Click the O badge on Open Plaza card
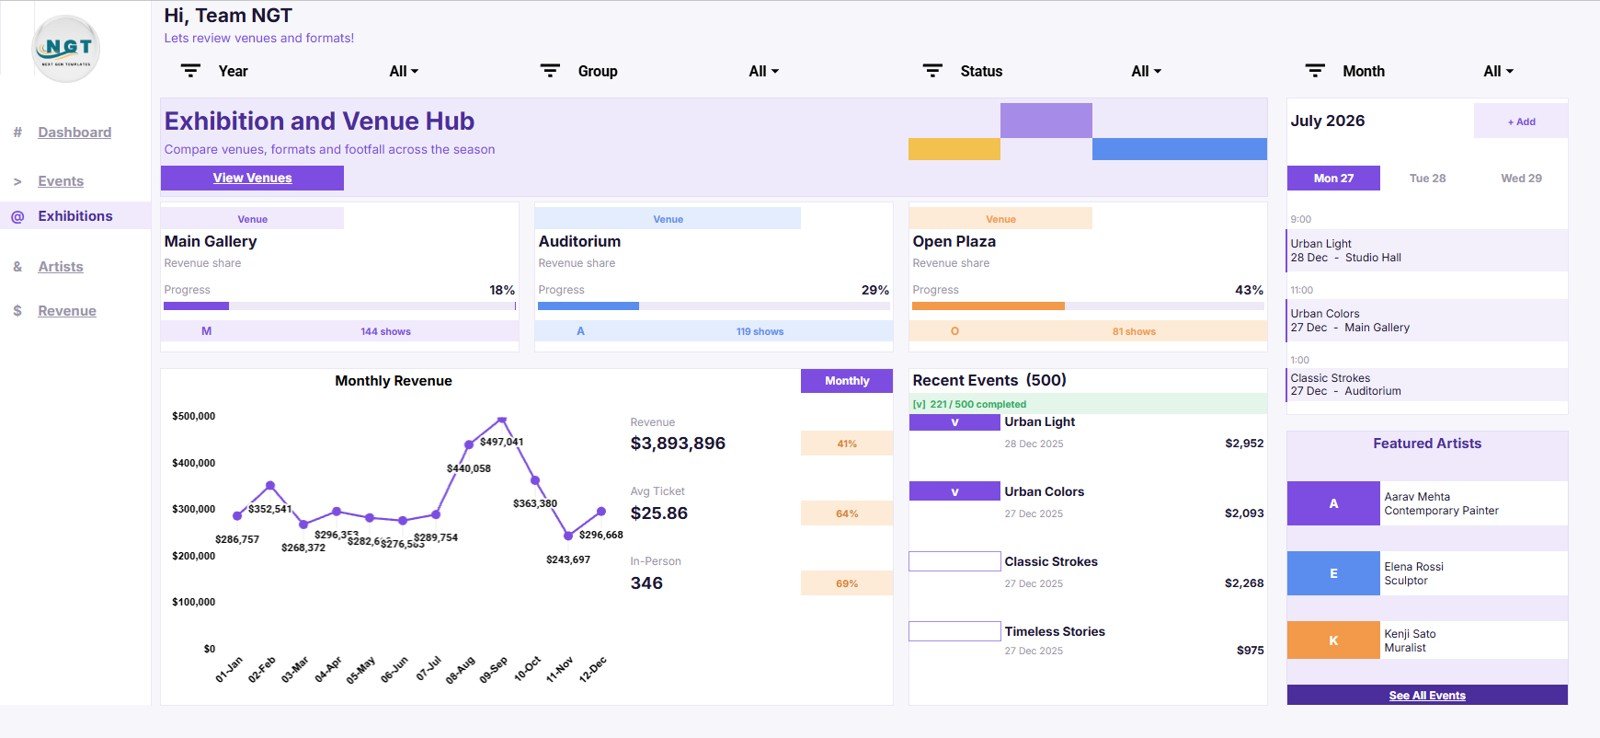This screenshot has height=738, width=1600. (x=954, y=331)
